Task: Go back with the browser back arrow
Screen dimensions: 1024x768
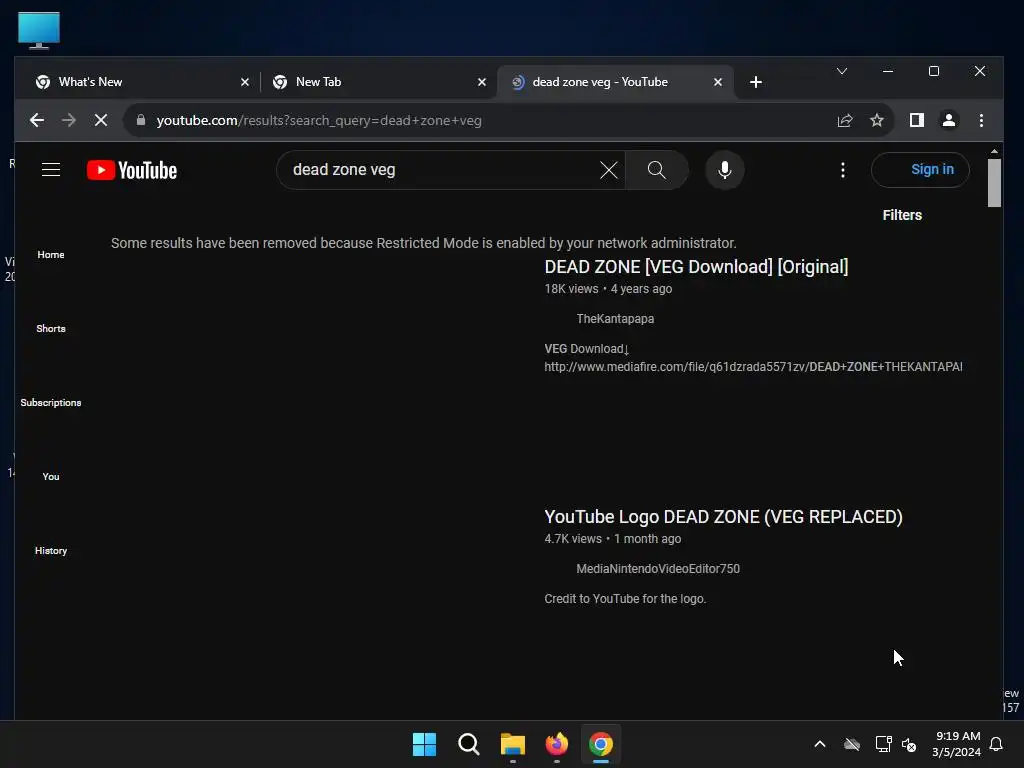Action: [x=37, y=120]
